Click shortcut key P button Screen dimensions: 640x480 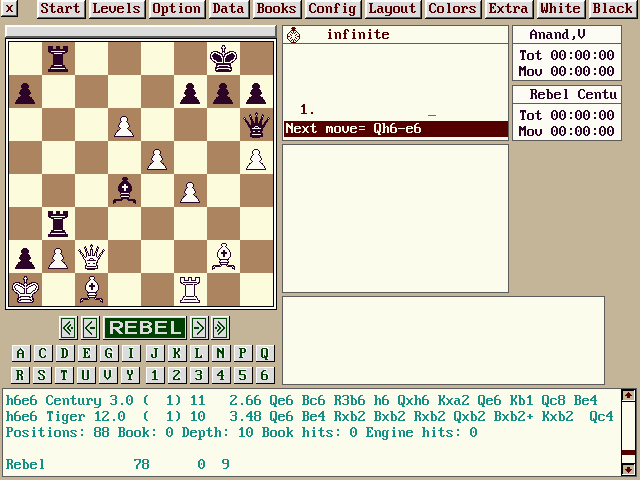pyautogui.click(x=242, y=353)
